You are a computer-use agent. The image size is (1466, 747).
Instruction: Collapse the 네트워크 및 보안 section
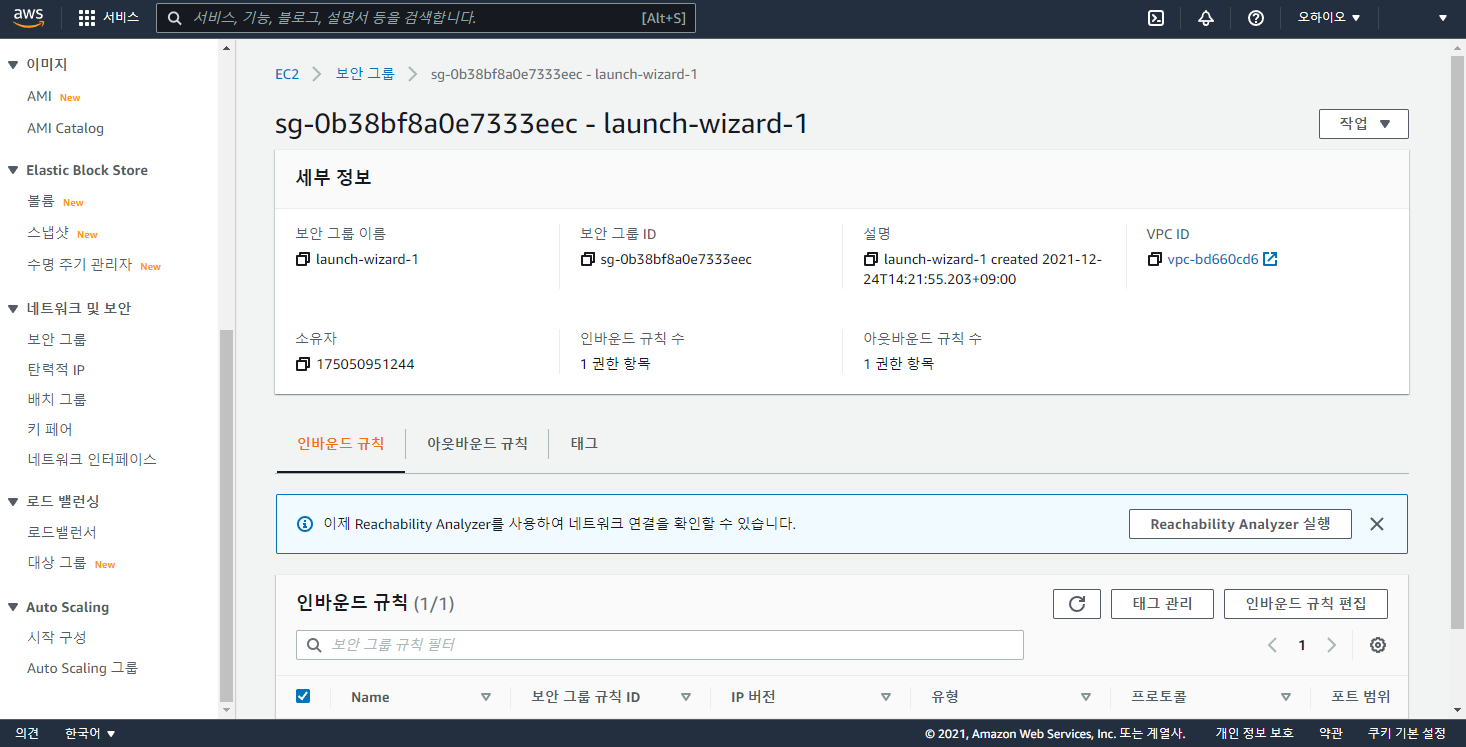tap(13, 309)
